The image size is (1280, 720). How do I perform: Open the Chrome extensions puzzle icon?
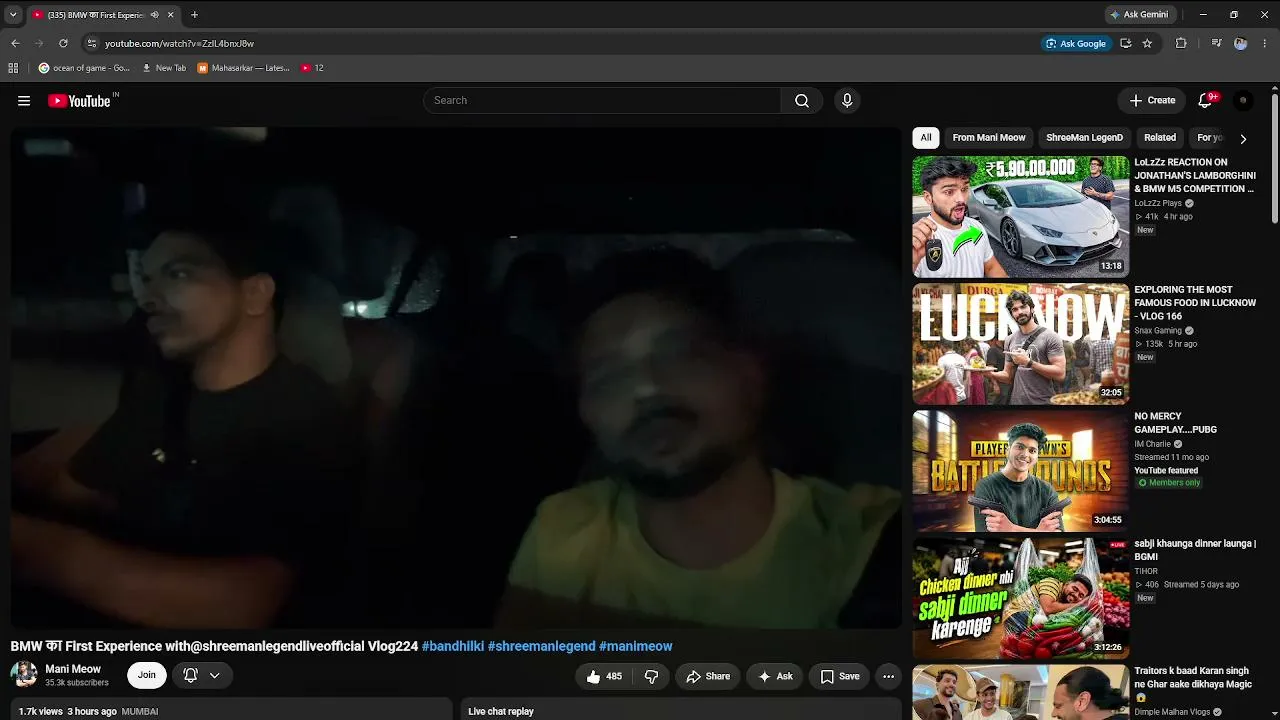(x=1181, y=43)
